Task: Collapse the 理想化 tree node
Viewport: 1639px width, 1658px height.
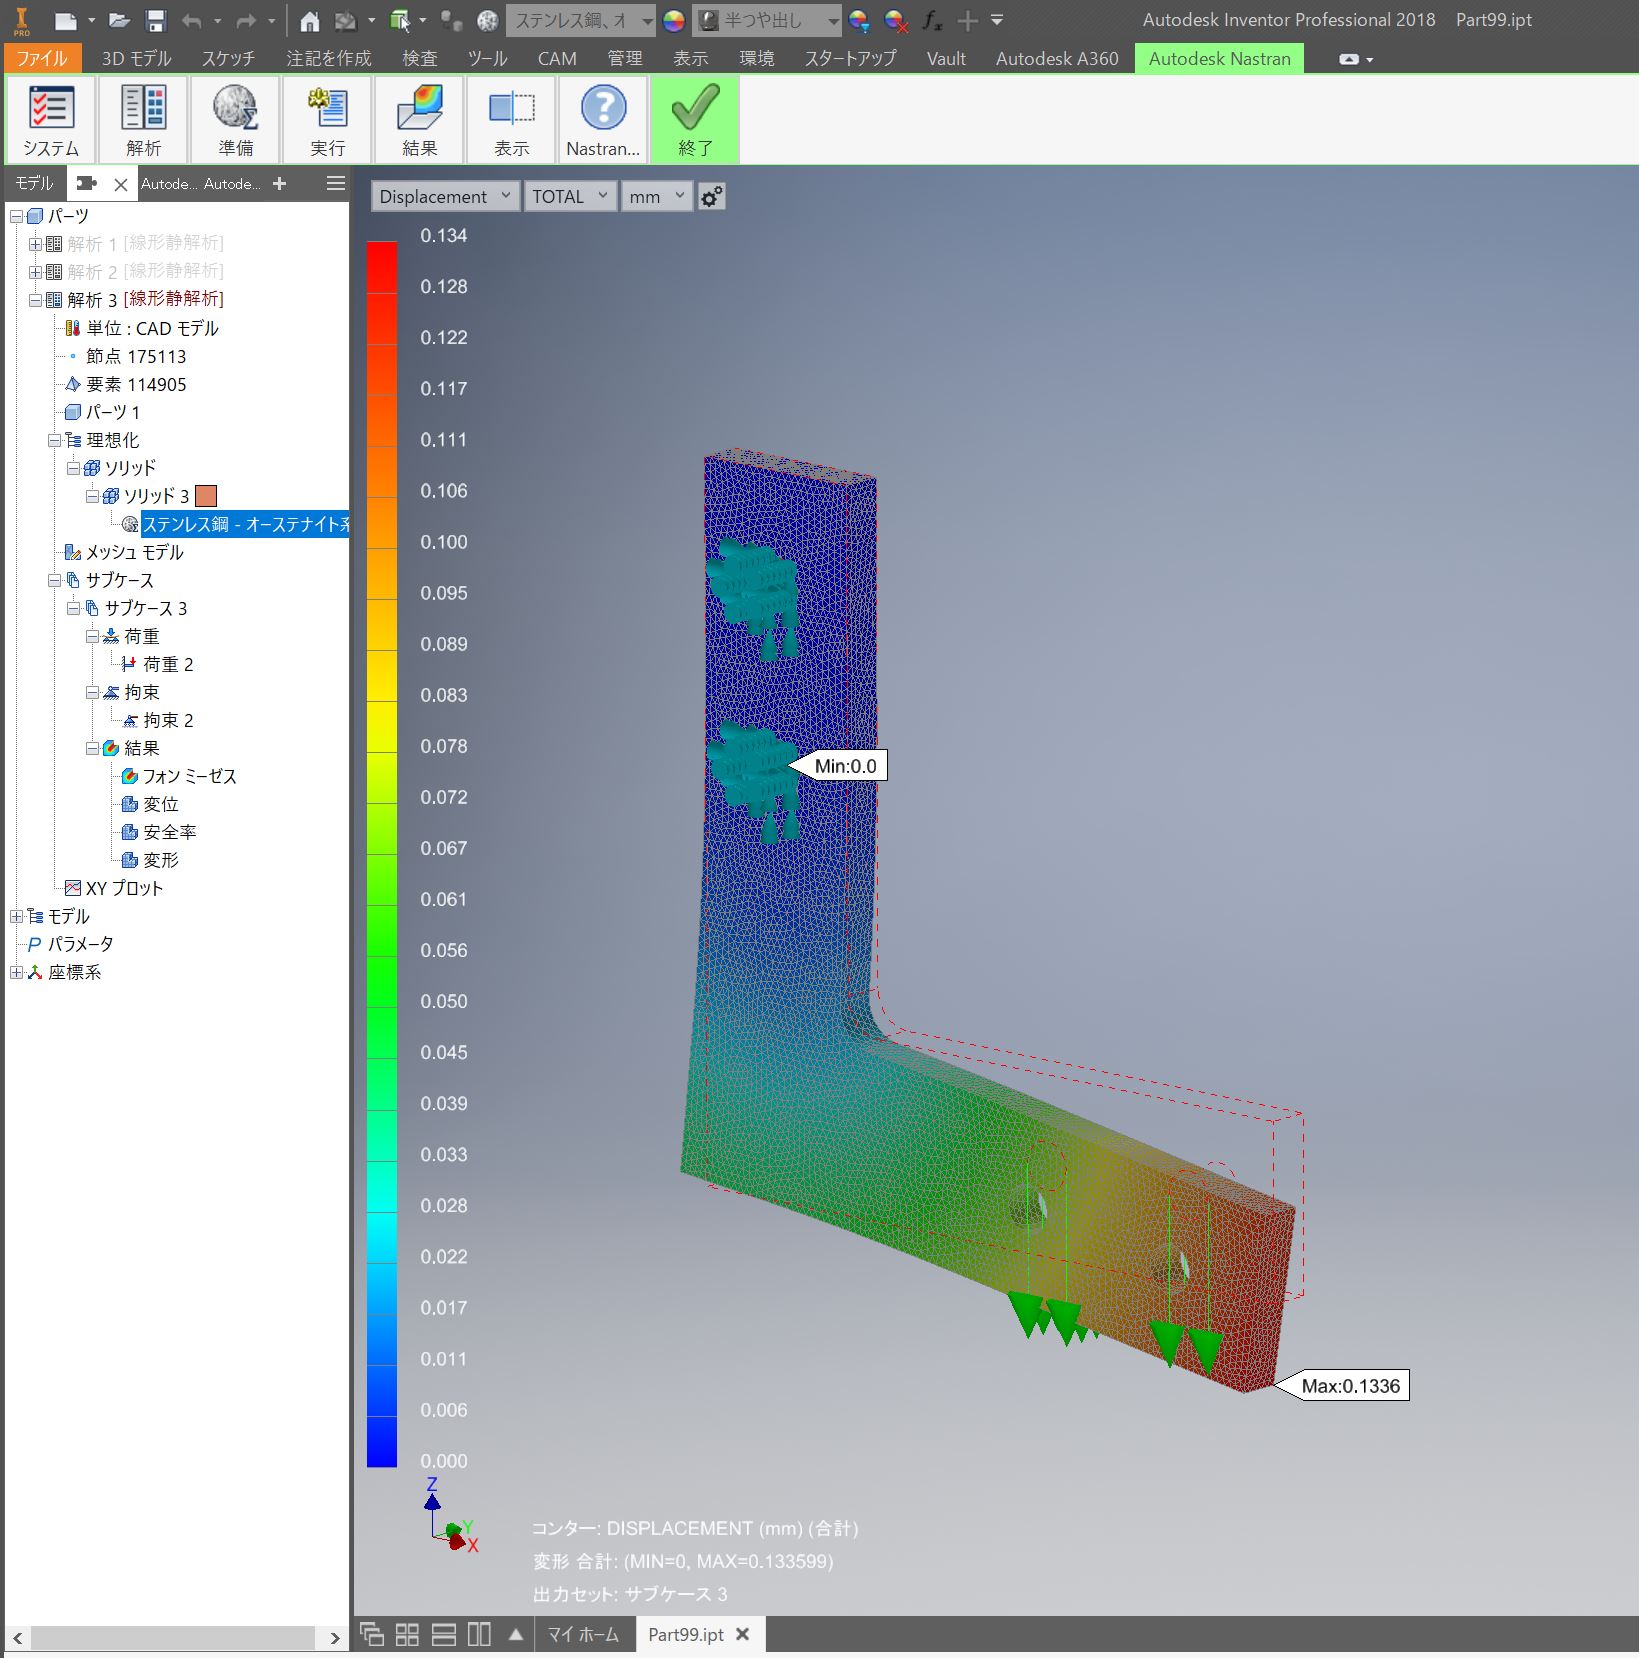Action: tap(54, 440)
